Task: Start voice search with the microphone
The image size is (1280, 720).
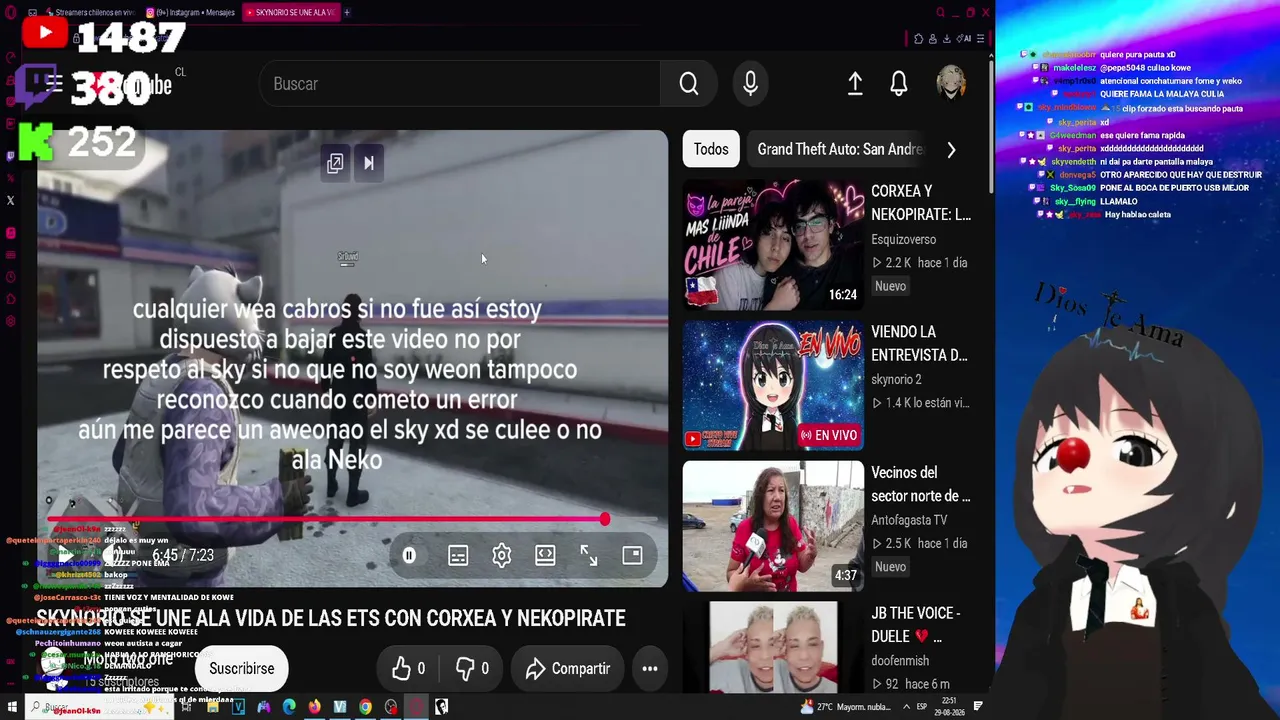Action: tap(750, 84)
